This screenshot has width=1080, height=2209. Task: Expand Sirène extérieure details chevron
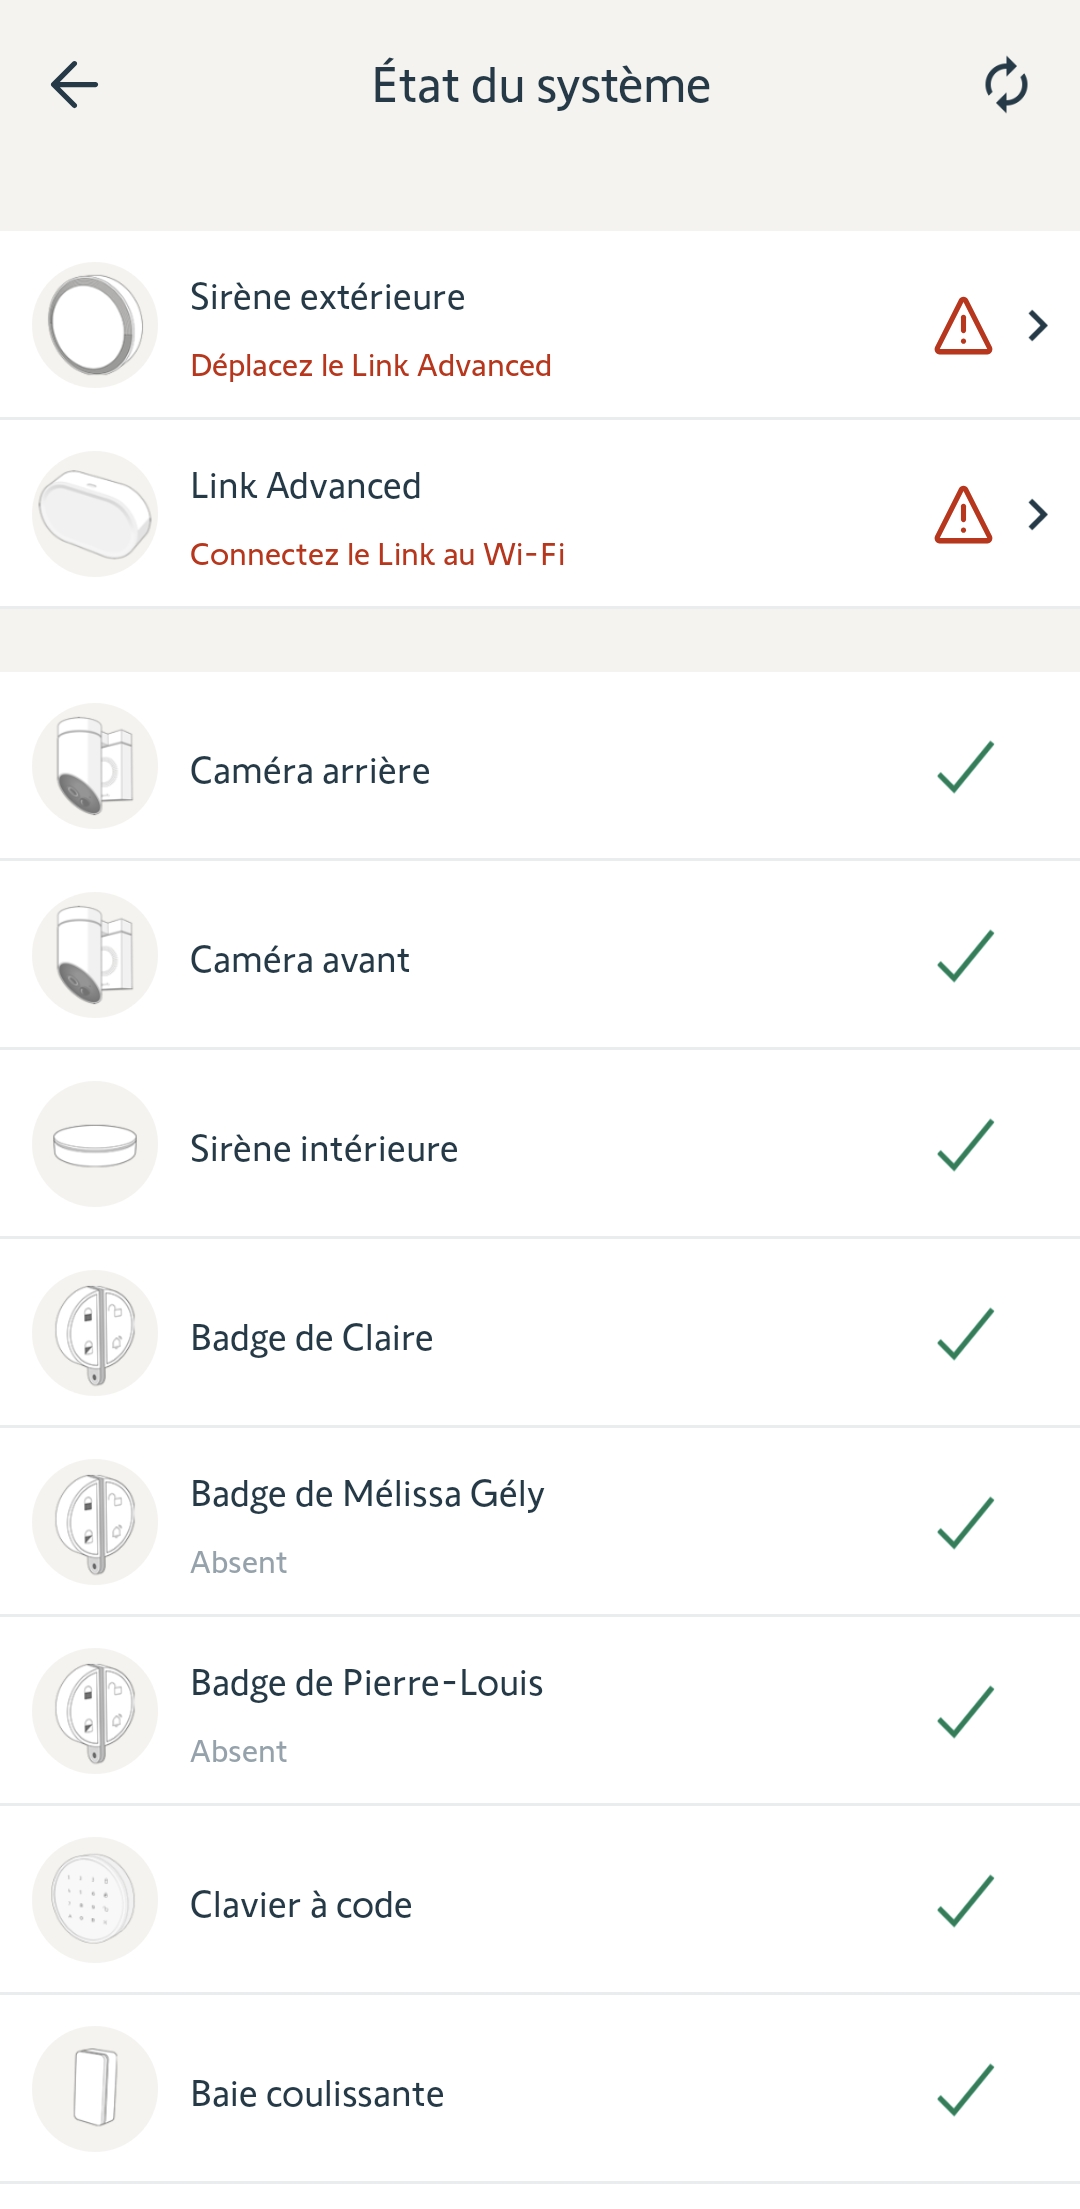click(x=1038, y=326)
